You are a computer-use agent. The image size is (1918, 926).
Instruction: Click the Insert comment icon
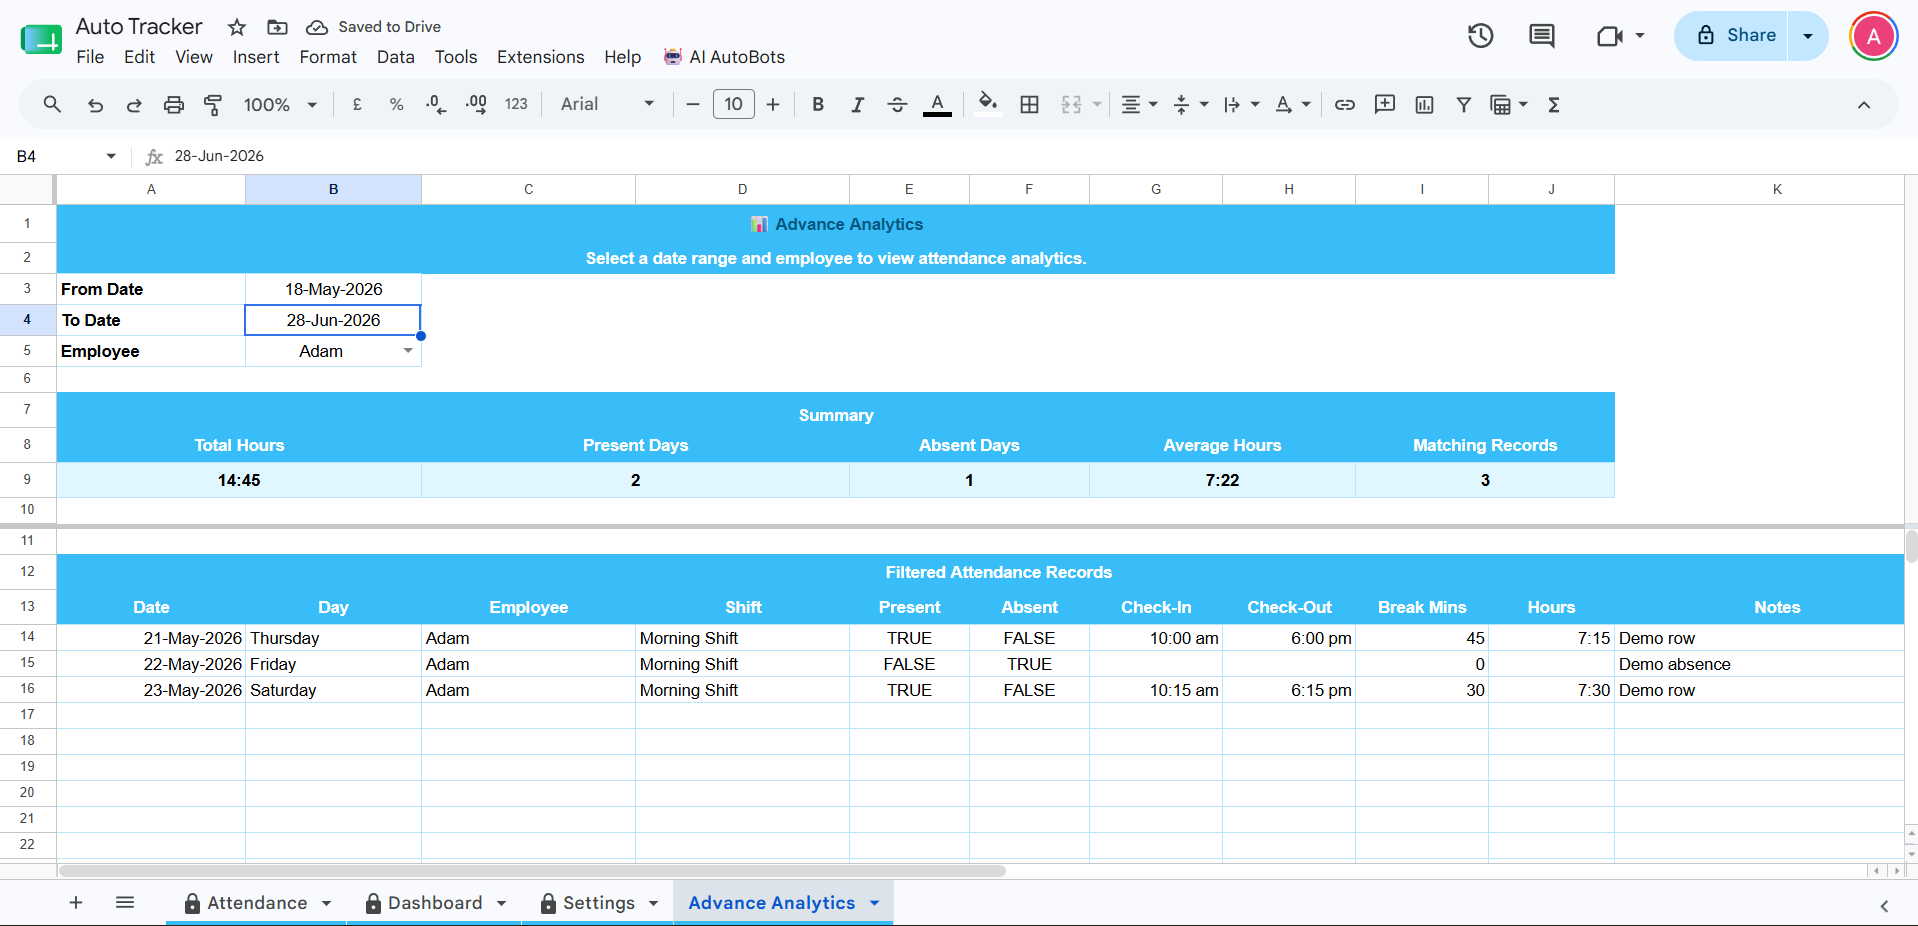click(x=1385, y=104)
